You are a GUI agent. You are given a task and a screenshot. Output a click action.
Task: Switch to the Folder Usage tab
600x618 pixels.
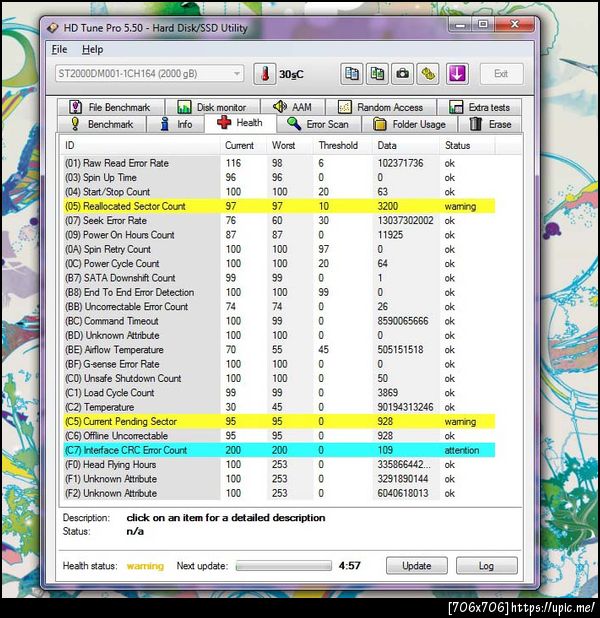pyautogui.click(x=410, y=124)
